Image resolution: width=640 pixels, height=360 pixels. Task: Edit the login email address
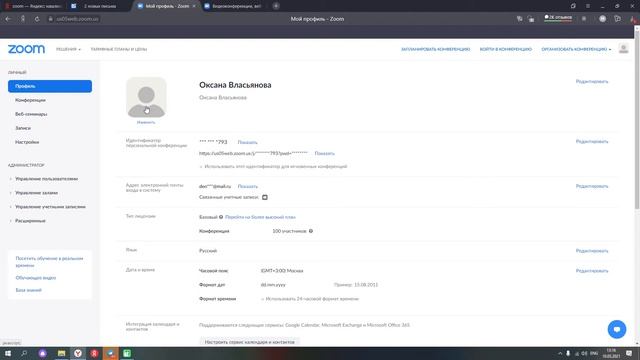click(592, 186)
